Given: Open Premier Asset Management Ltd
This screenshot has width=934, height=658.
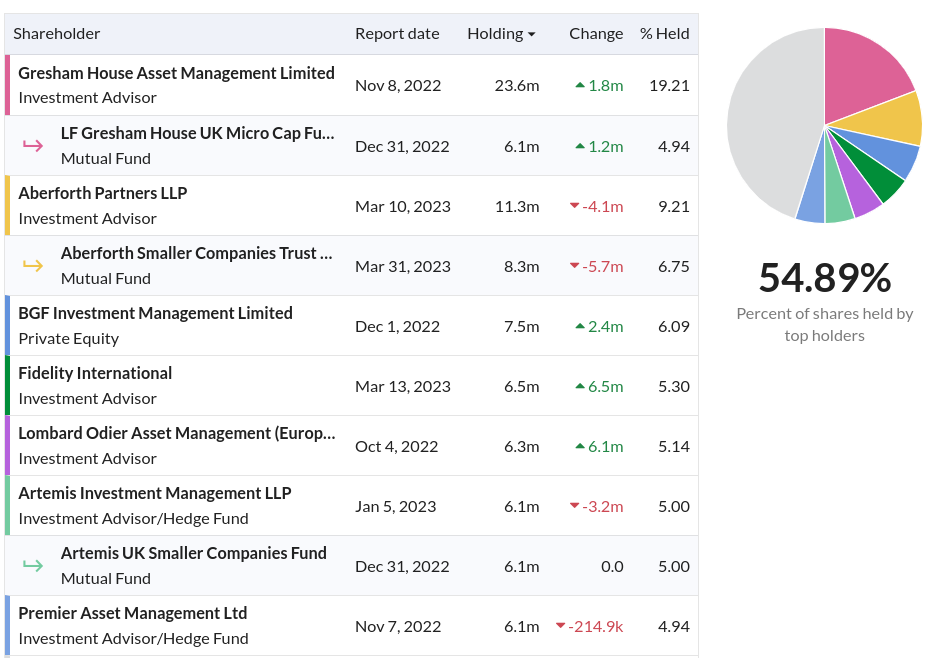Looking at the screenshot, I should [x=133, y=613].
